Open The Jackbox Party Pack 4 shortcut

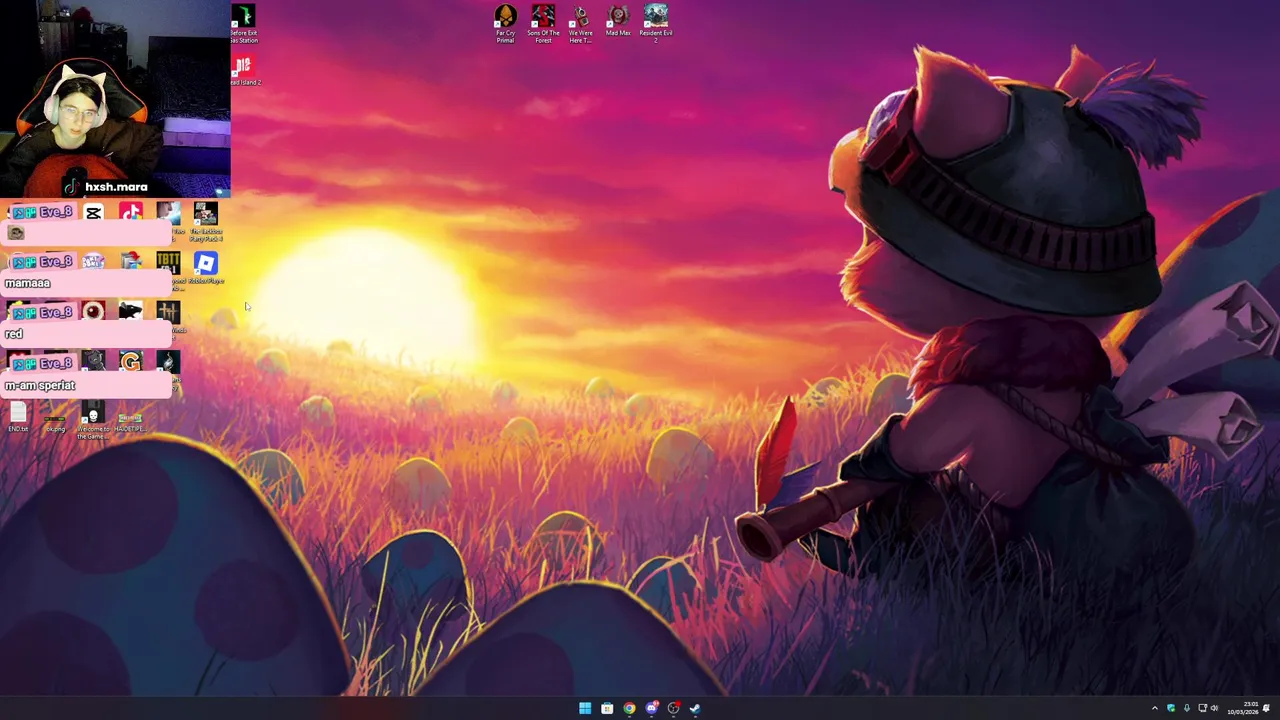point(206,222)
